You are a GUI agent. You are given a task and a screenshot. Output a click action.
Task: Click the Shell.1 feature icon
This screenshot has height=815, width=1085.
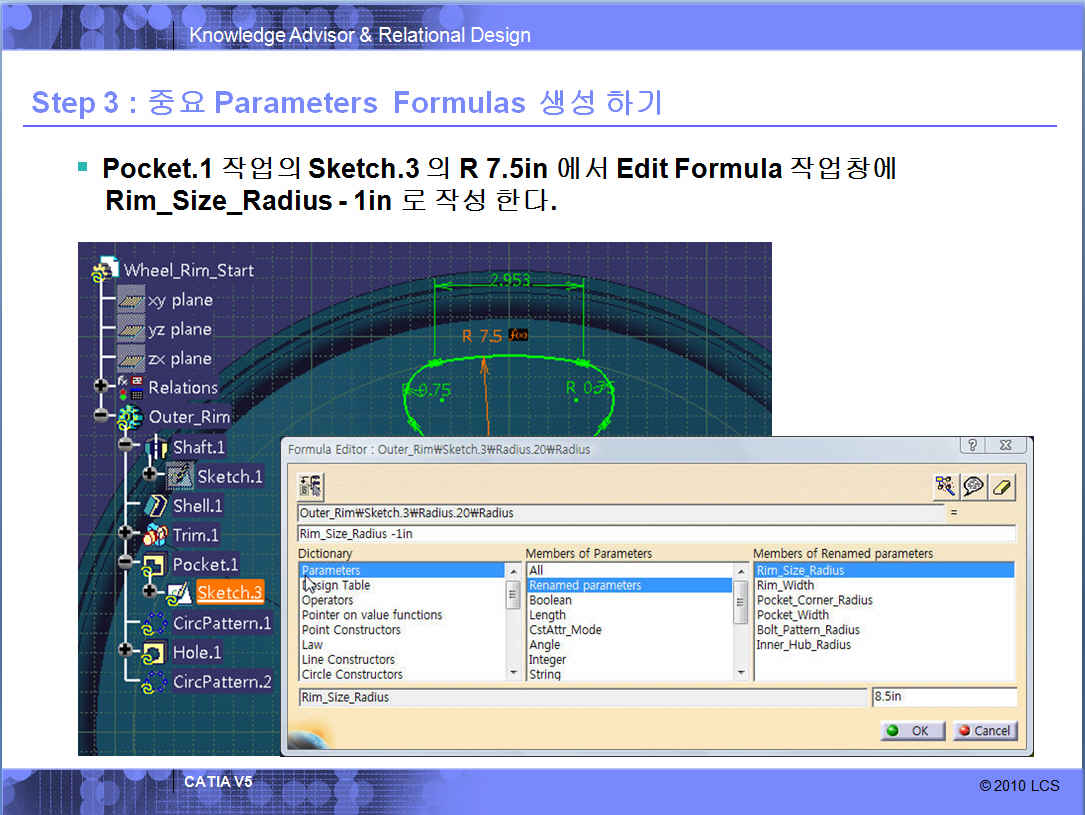pyautogui.click(x=156, y=505)
